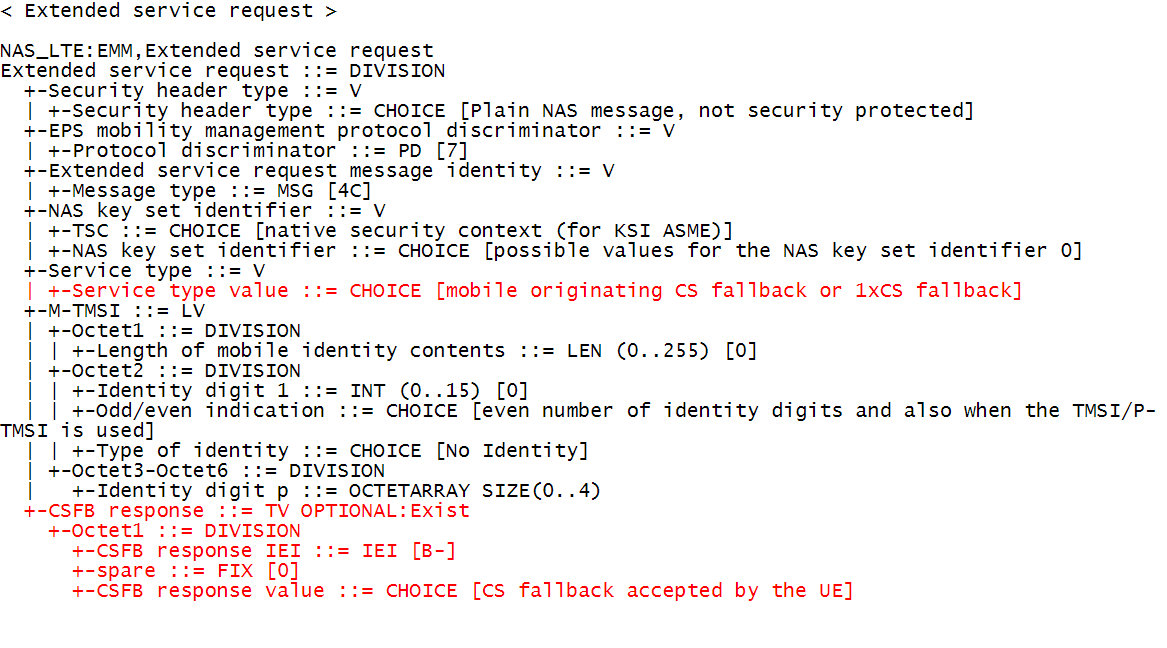Select the NAS_LTE:EMM,Extended service request line
The width and height of the screenshot is (1167, 648).
(x=217, y=51)
